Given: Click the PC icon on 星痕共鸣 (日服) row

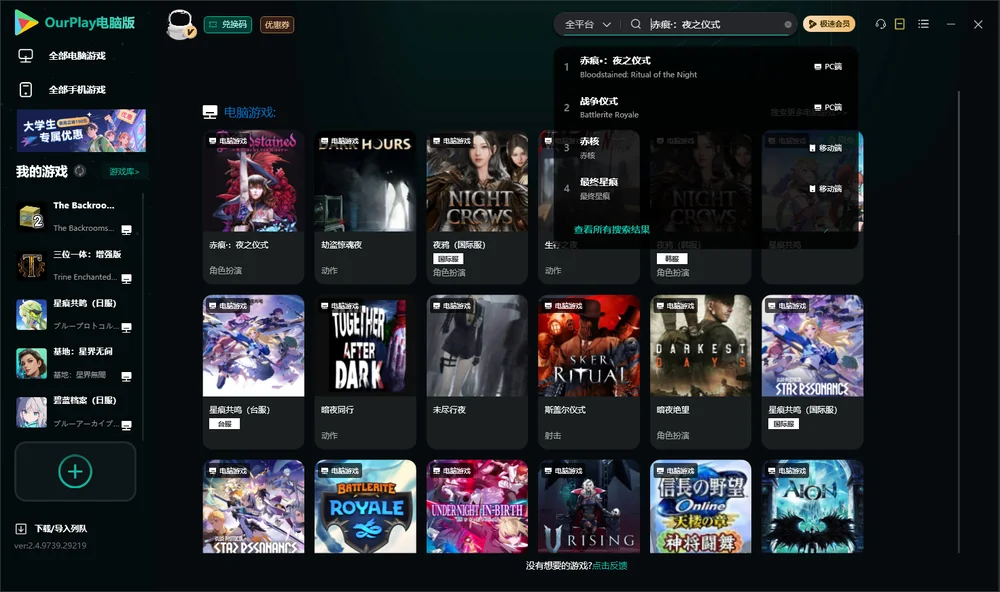Looking at the screenshot, I should pyautogui.click(x=126, y=328).
